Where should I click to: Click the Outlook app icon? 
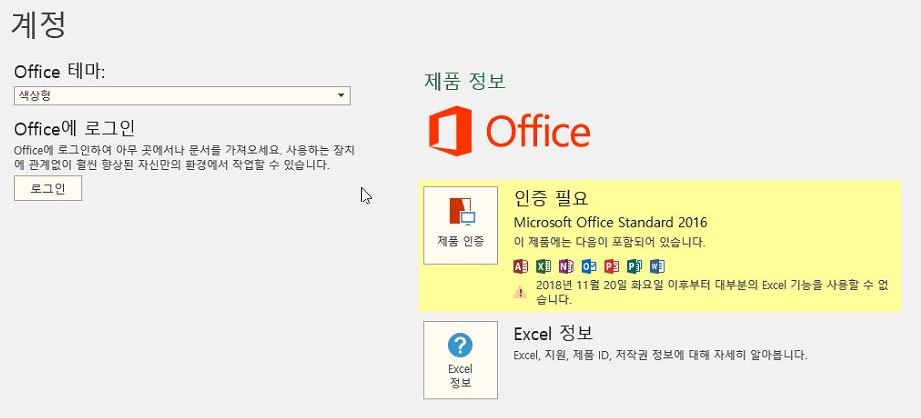589,267
